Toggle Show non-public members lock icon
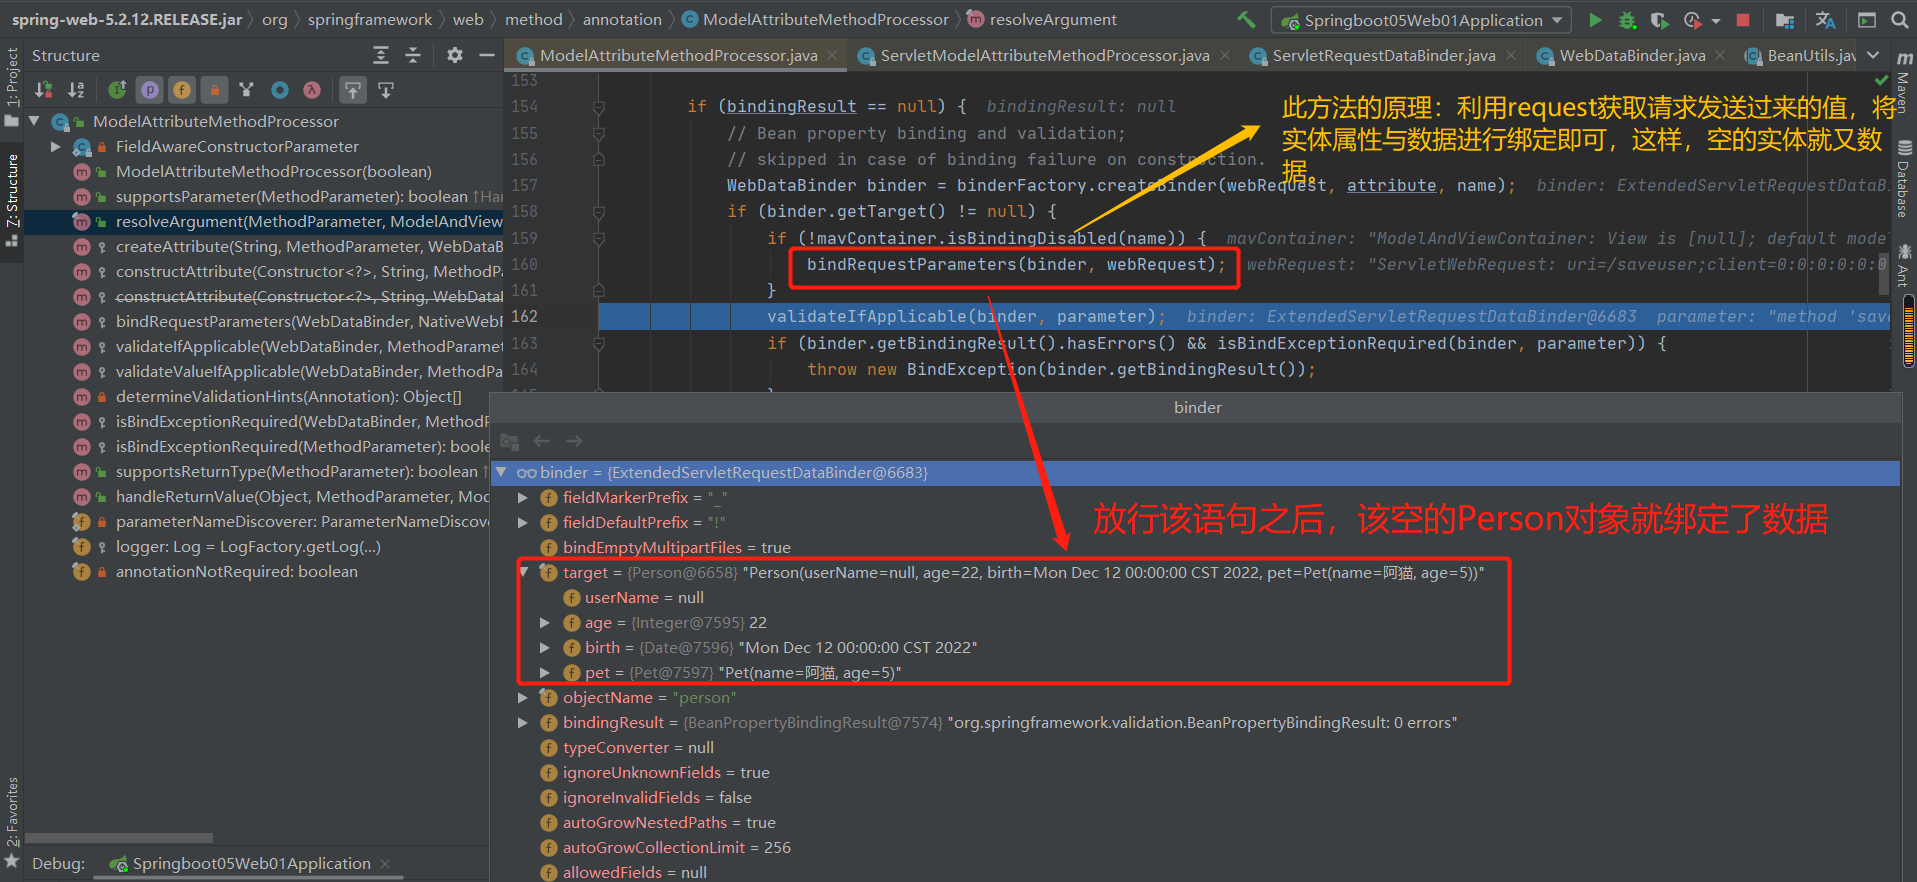The height and width of the screenshot is (882, 1917). pos(214,90)
